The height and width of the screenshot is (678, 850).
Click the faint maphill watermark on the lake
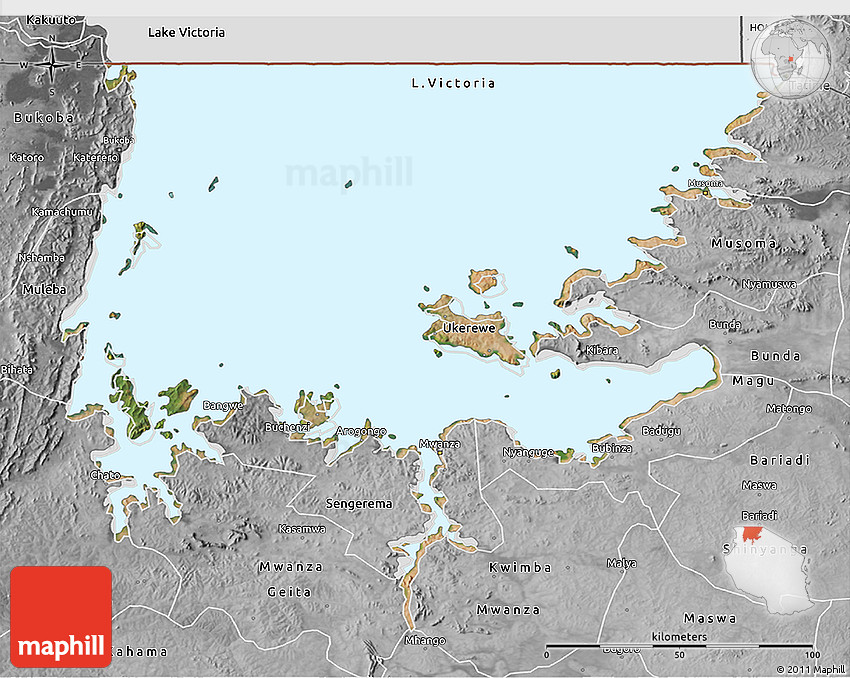tap(348, 173)
